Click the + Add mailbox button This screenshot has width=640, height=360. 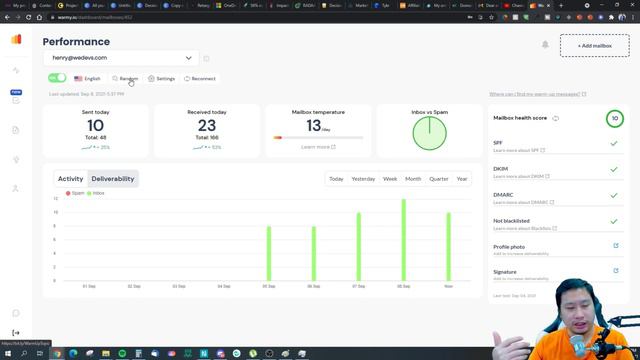click(595, 46)
